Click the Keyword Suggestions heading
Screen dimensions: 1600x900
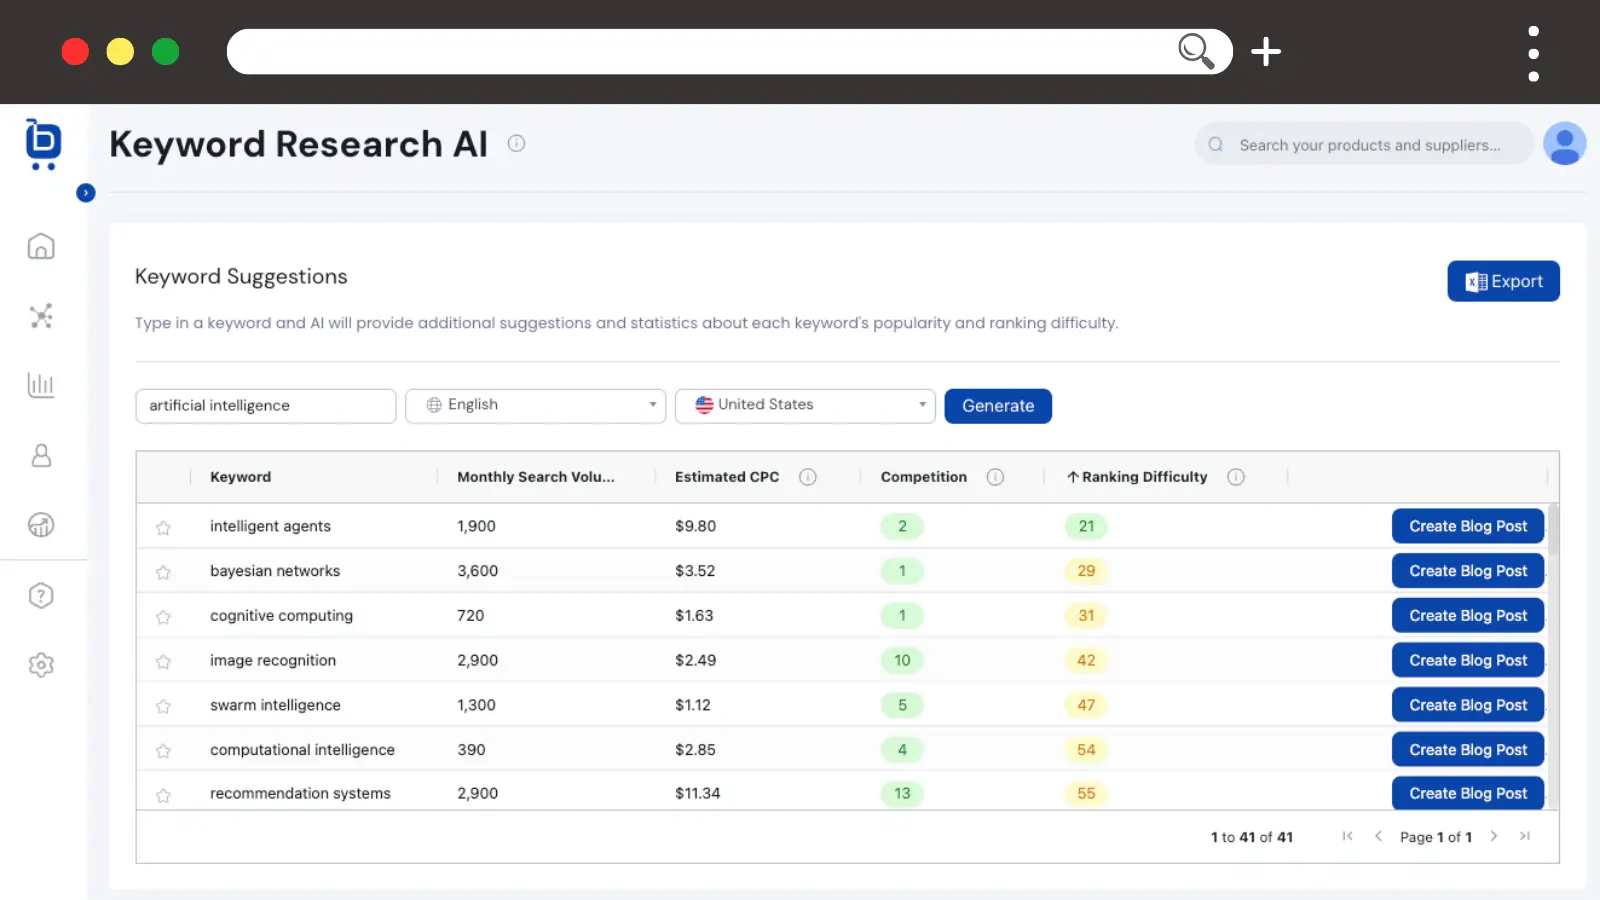click(x=241, y=277)
